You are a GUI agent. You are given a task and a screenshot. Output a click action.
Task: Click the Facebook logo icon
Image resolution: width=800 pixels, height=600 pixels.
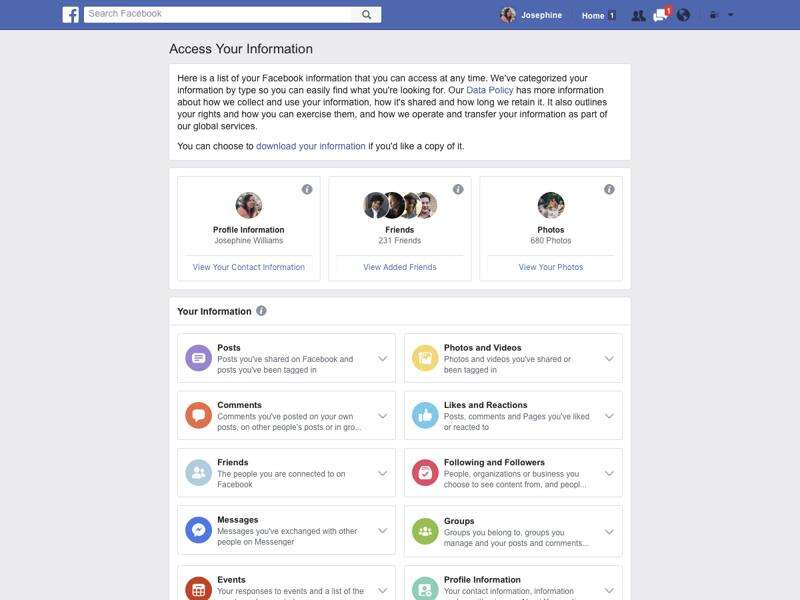(x=70, y=15)
